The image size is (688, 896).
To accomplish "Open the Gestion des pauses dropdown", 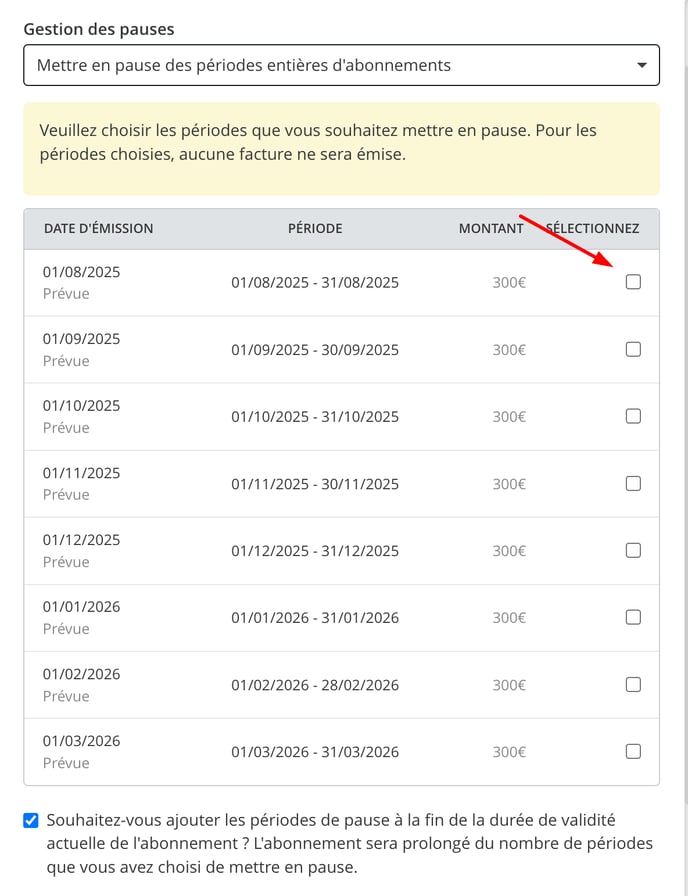I will 341,65.
